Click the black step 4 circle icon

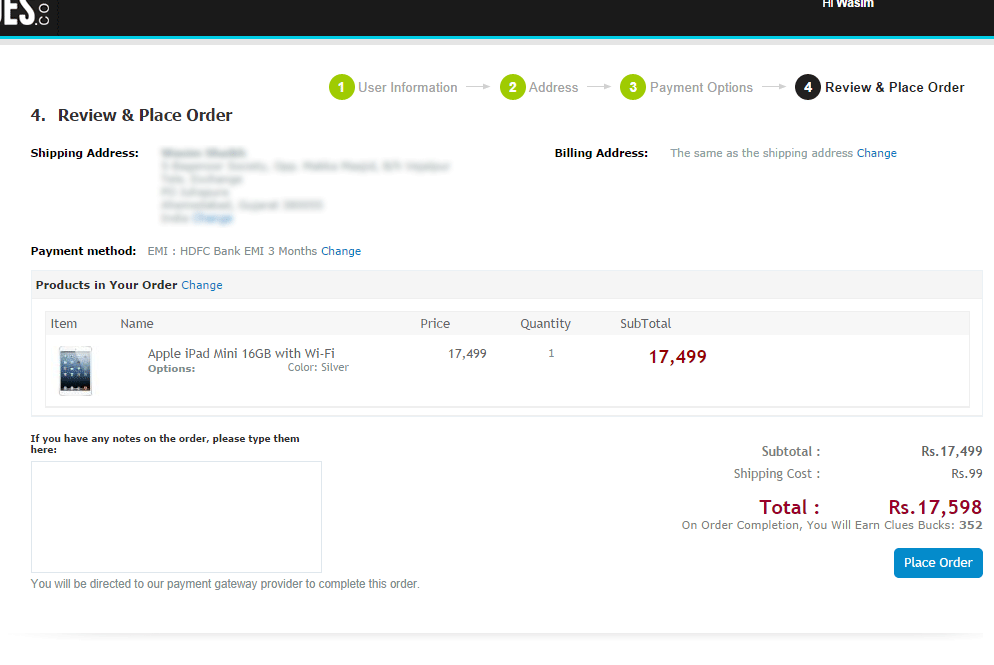click(x=808, y=87)
